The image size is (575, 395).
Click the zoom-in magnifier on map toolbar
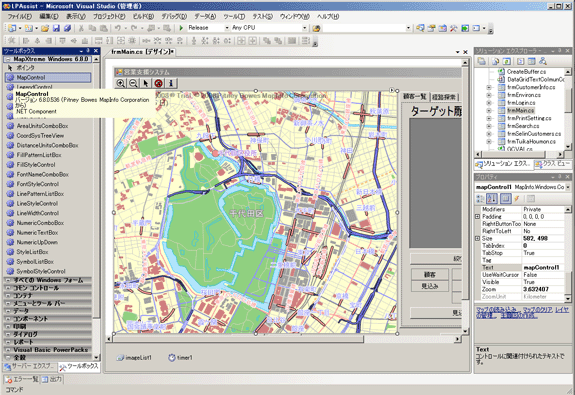[121, 83]
